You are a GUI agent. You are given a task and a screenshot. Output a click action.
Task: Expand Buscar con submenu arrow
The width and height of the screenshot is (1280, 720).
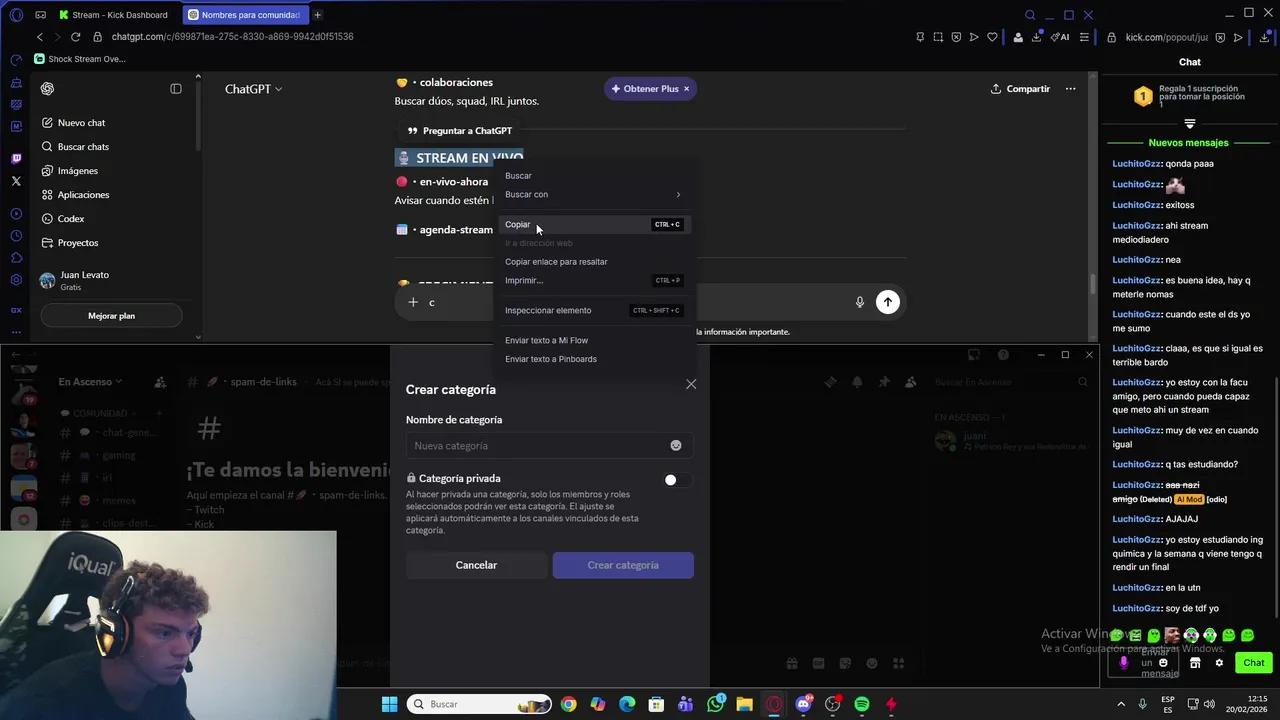(x=678, y=195)
